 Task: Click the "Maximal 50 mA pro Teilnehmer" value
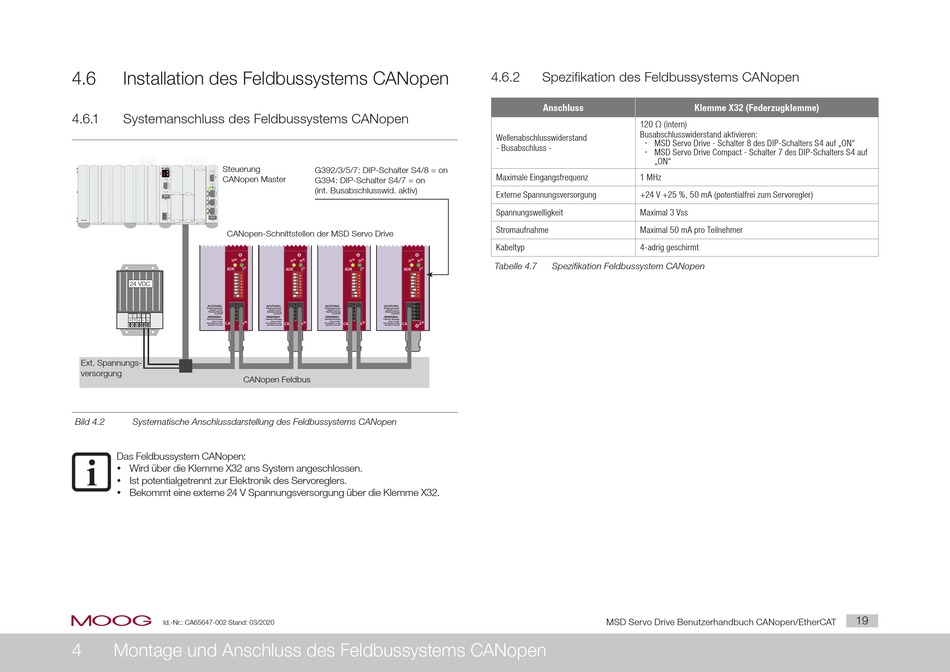click(x=691, y=230)
